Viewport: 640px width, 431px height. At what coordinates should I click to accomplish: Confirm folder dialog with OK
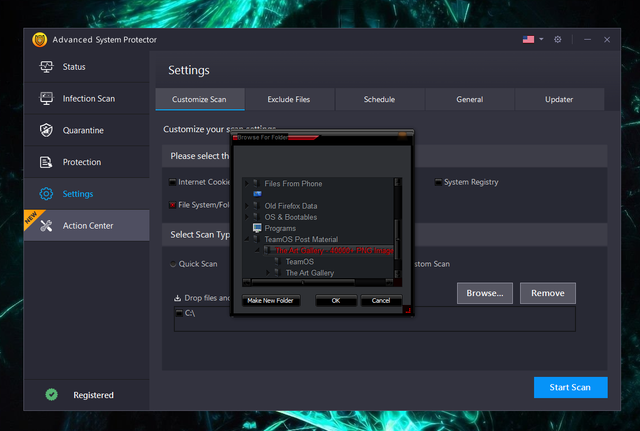tap(336, 300)
